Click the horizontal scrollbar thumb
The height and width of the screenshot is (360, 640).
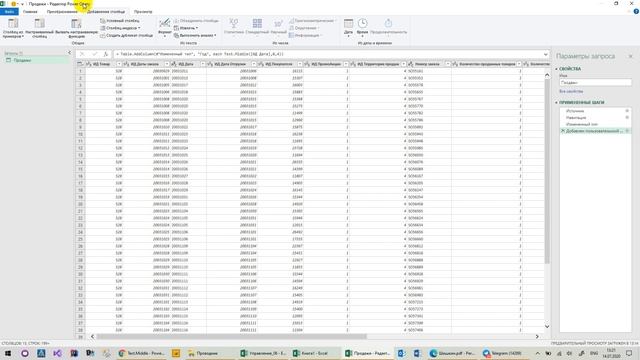pos(231,336)
